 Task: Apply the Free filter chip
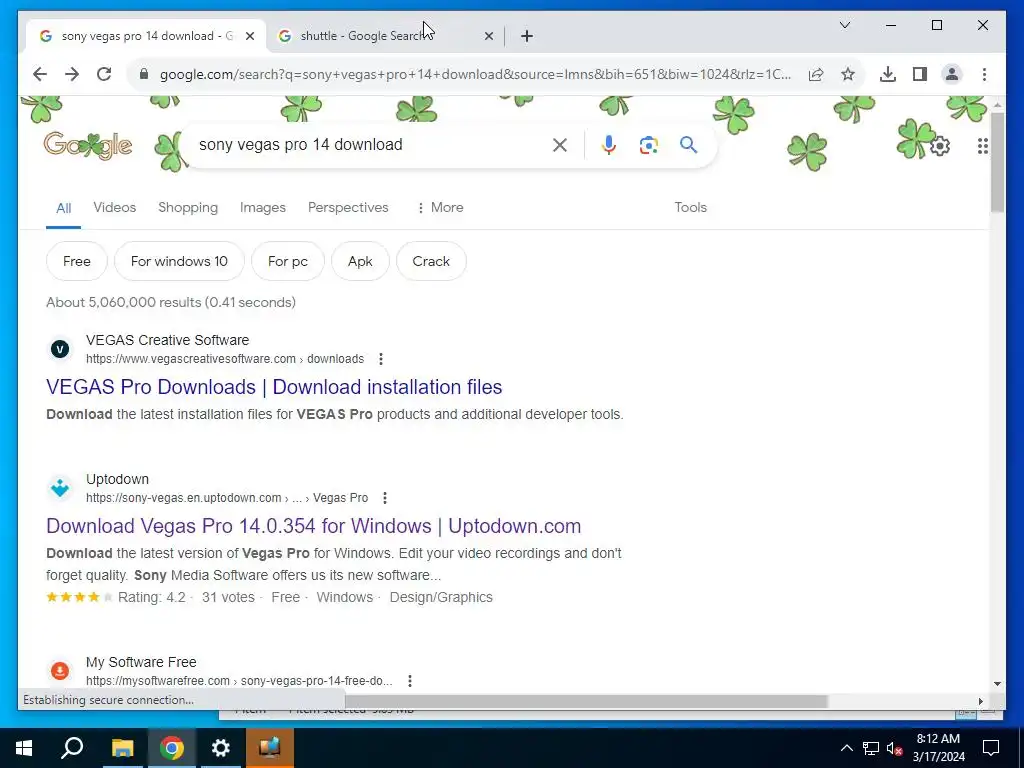[76, 261]
